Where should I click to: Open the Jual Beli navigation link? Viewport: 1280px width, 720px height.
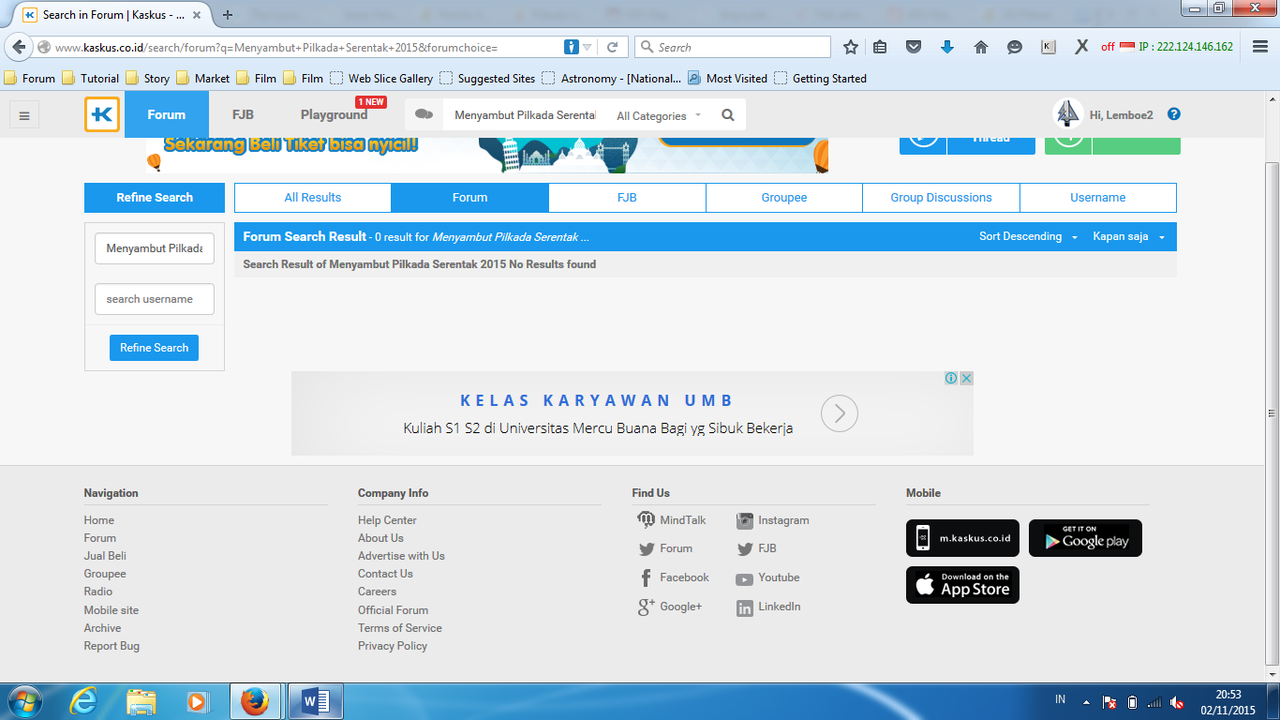(x=105, y=556)
